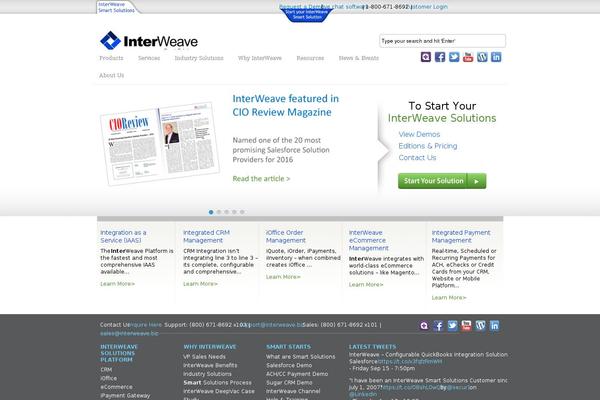600x400 pixels.
Task: Open the Twitter icon in the header
Action: [454, 57]
